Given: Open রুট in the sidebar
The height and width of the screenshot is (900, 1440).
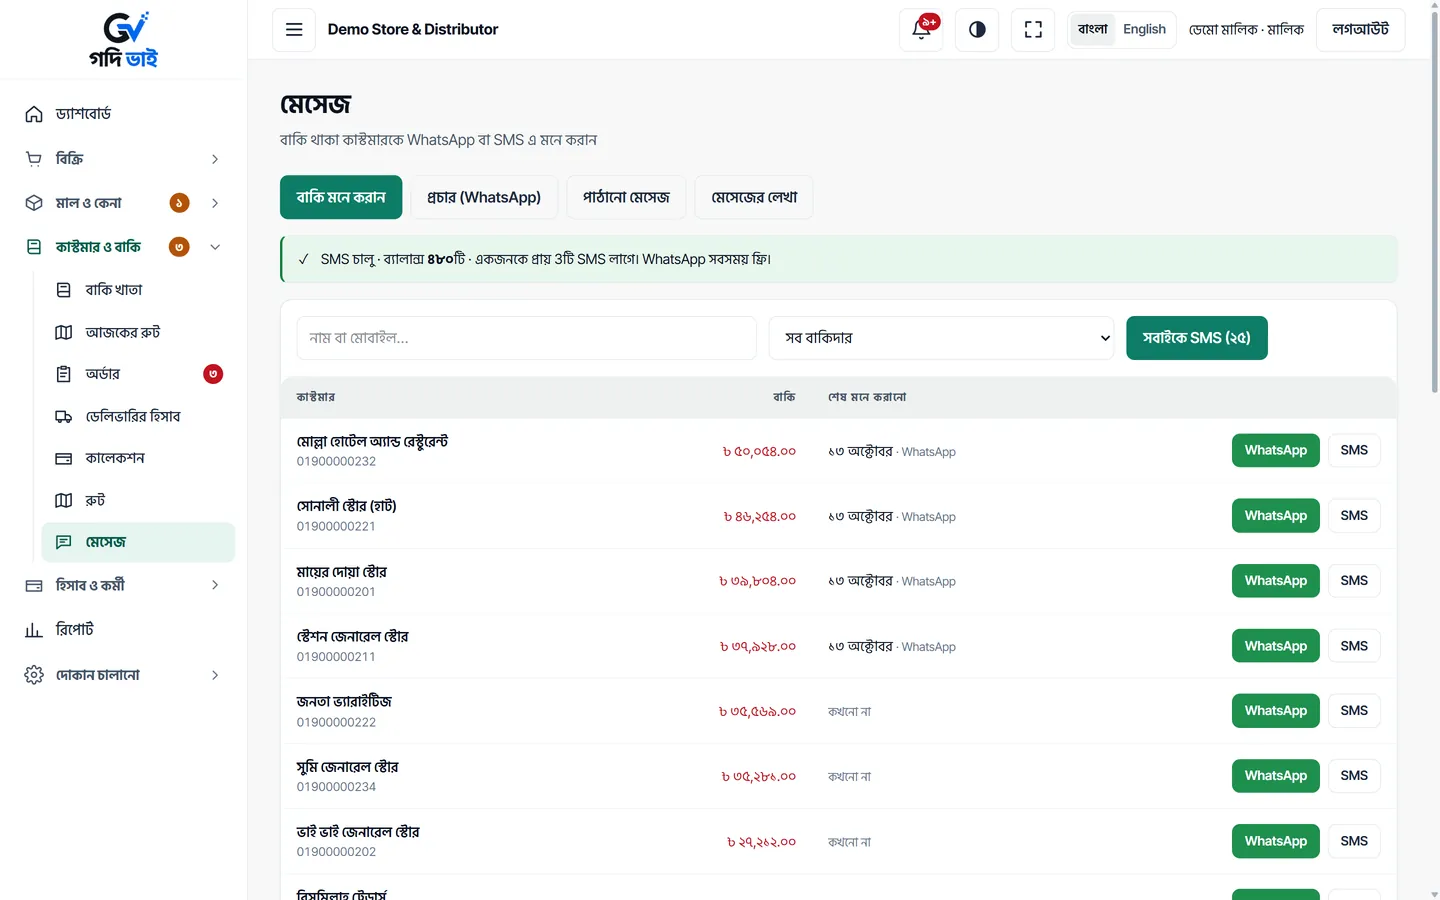Looking at the screenshot, I should pos(138,500).
